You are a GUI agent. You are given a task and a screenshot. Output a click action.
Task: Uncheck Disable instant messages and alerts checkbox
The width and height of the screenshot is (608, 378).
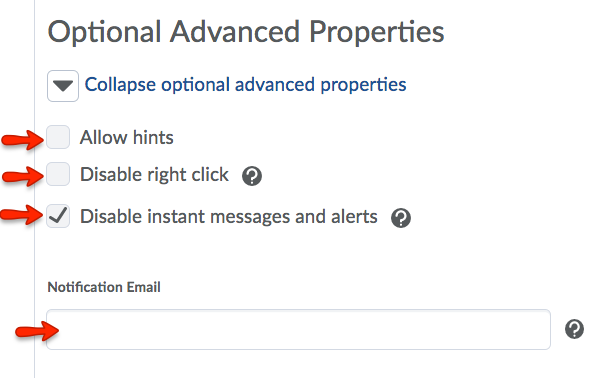[x=58, y=216]
